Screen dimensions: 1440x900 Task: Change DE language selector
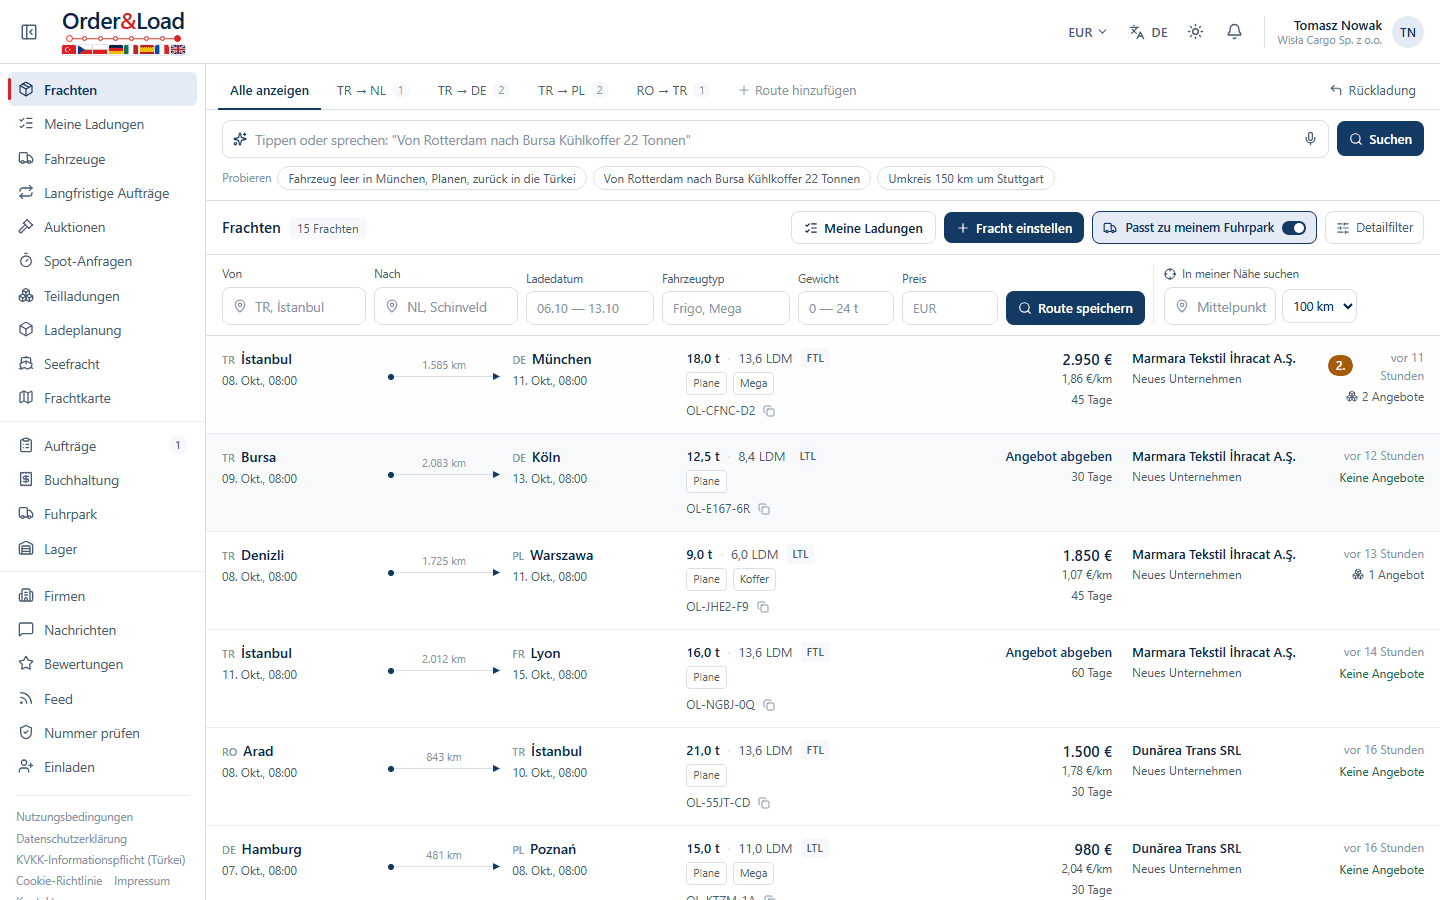click(1148, 32)
